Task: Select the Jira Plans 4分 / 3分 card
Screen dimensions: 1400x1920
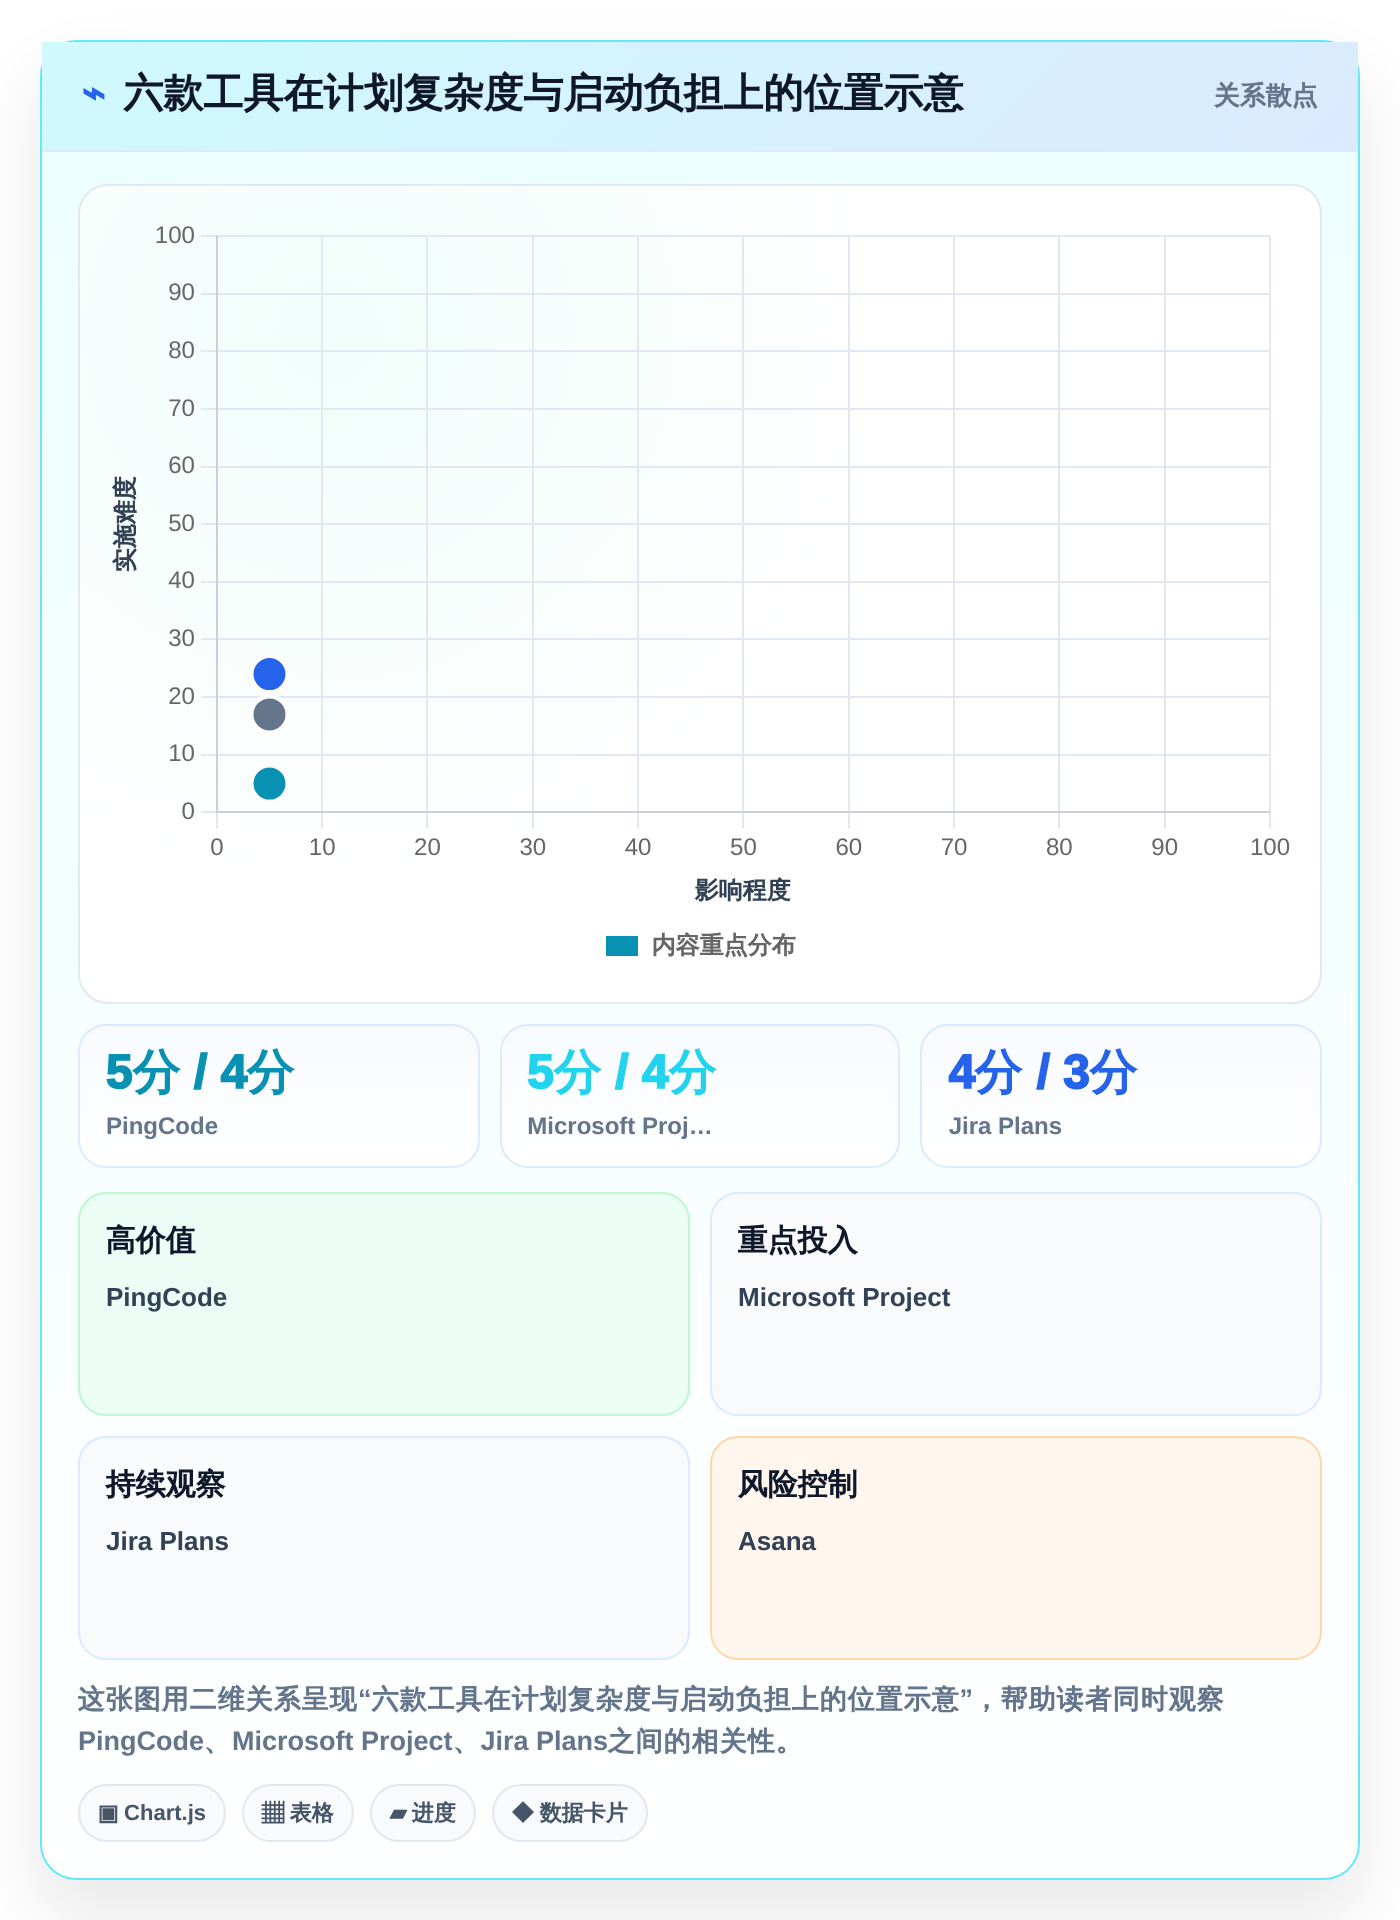Action: click(x=1121, y=1096)
